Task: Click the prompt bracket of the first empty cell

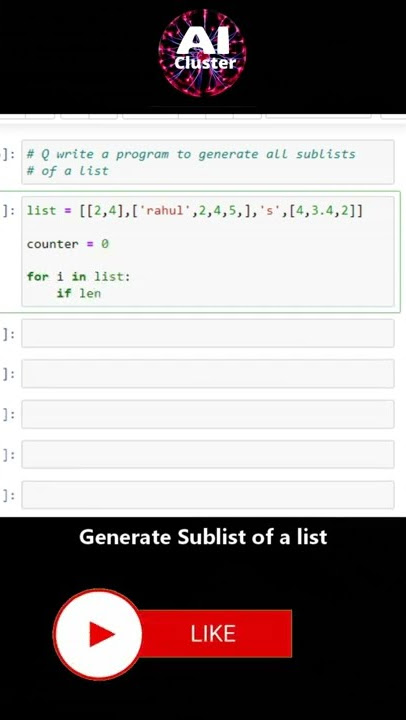Action: 8,334
